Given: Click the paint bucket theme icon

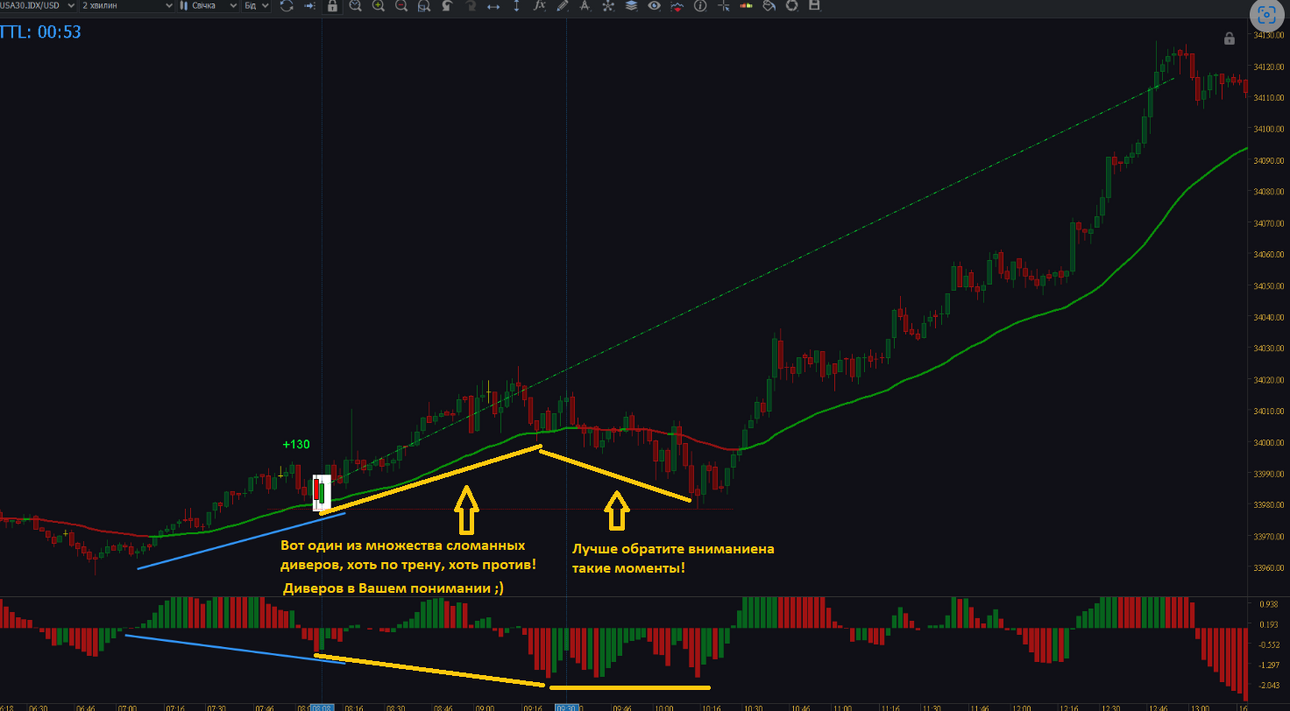Looking at the screenshot, I should 769,6.
